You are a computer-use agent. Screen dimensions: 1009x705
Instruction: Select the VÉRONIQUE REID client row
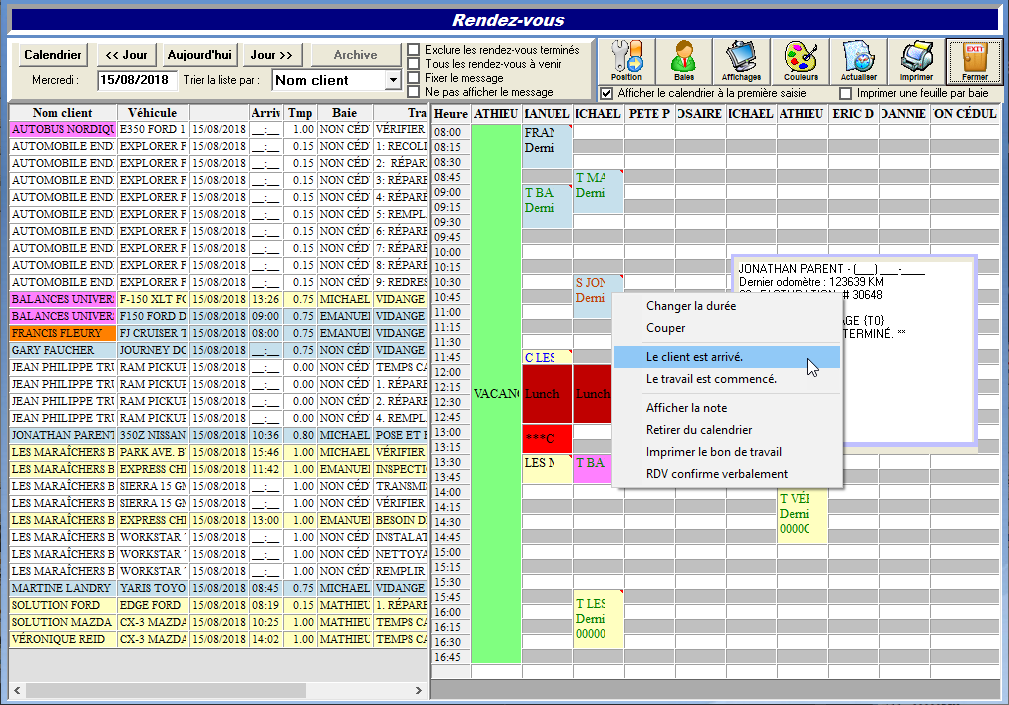tap(219, 639)
